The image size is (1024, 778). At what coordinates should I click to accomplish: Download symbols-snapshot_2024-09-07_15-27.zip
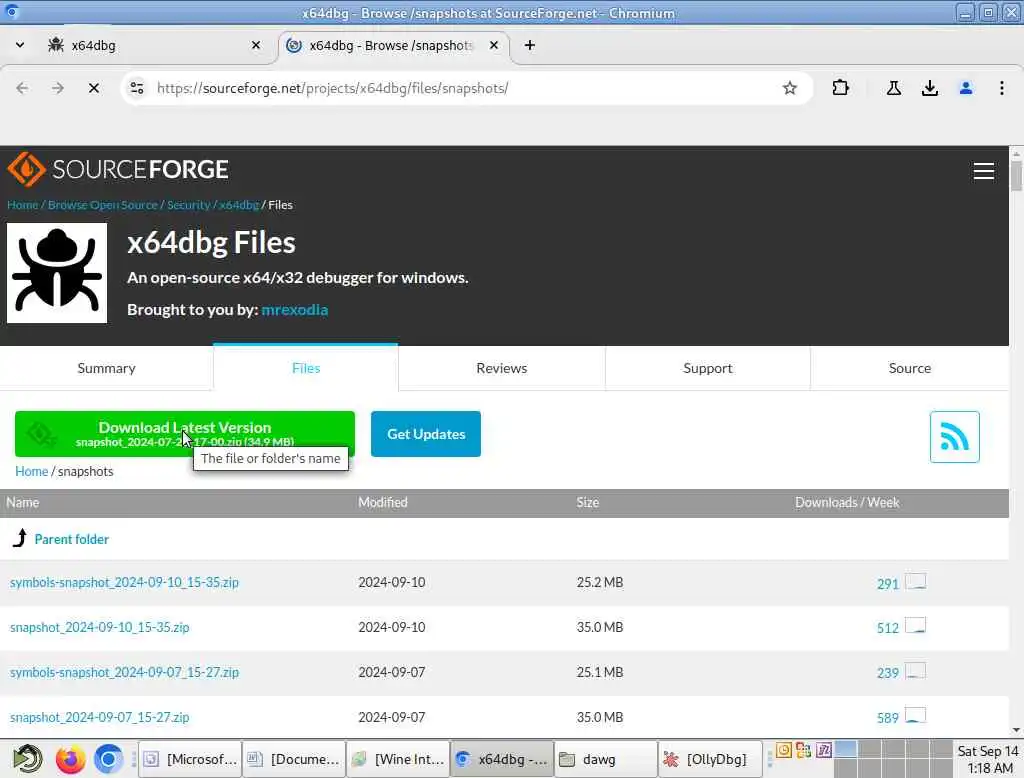pyautogui.click(x=124, y=673)
